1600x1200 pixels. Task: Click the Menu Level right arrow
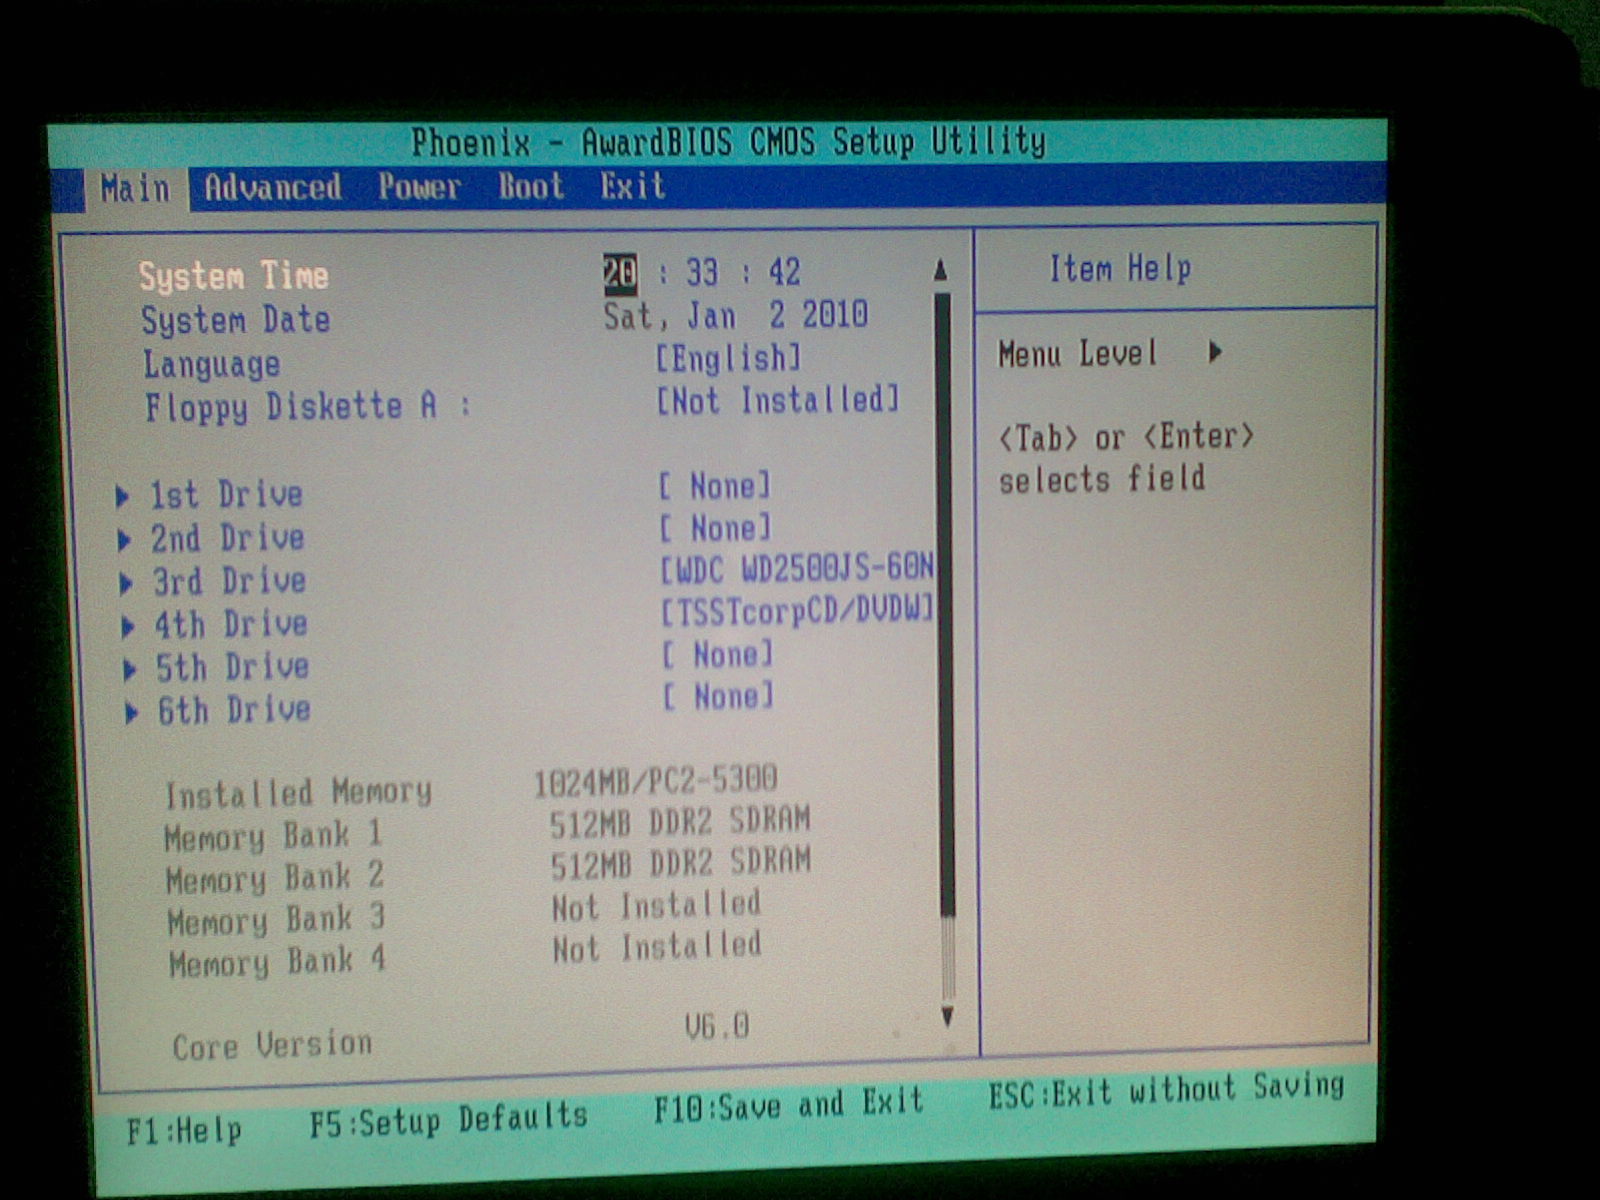[1215, 351]
